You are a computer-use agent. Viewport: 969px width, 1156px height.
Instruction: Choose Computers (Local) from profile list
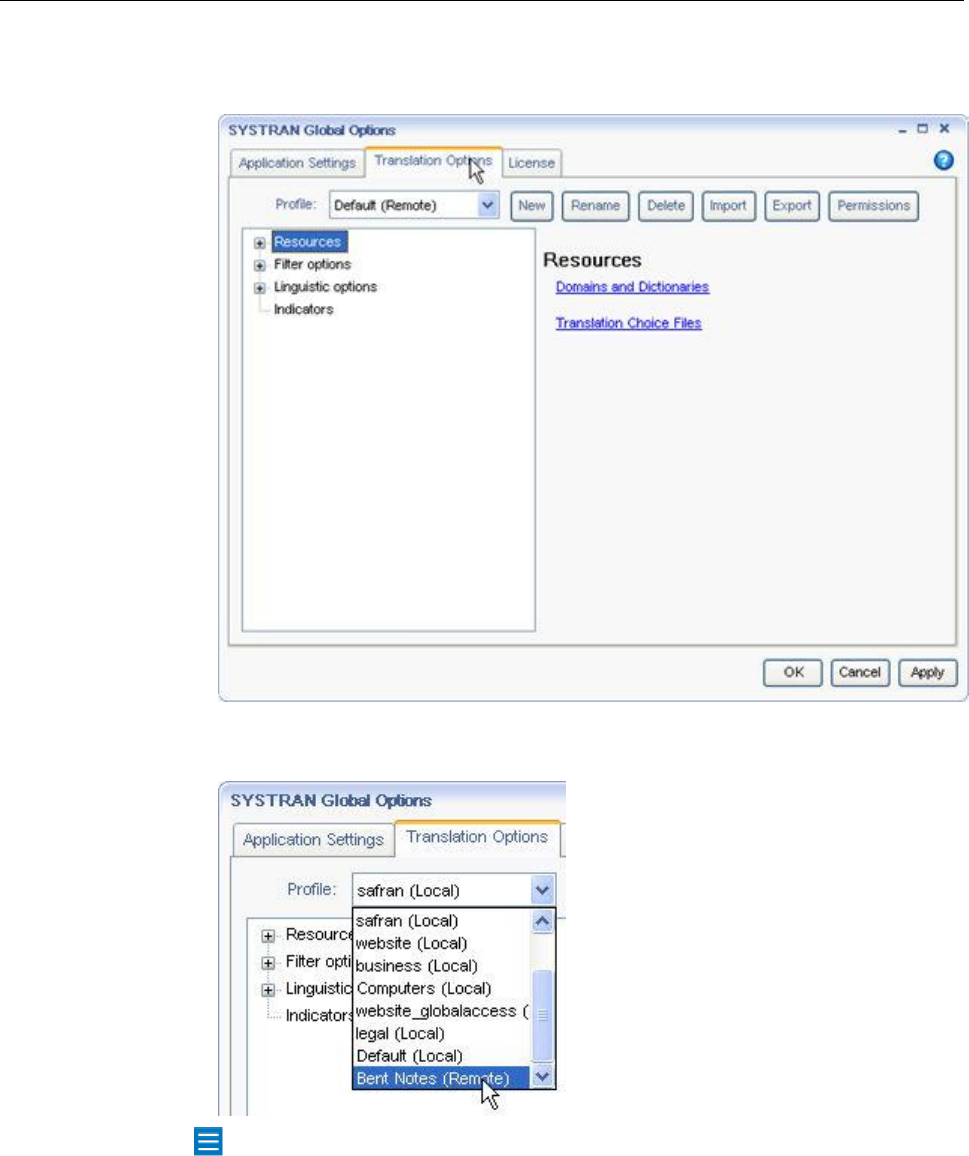(x=441, y=988)
